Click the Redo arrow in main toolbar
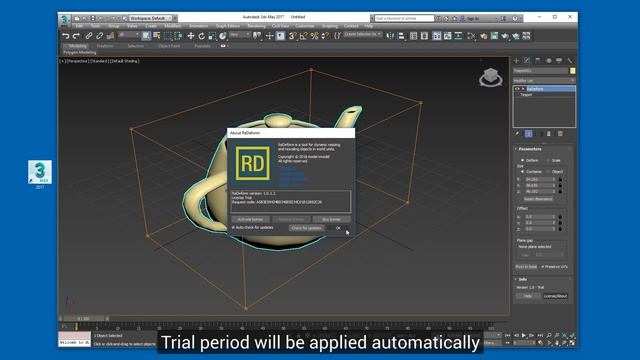The height and width of the screenshot is (360, 640). pyautogui.click(x=76, y=36)
